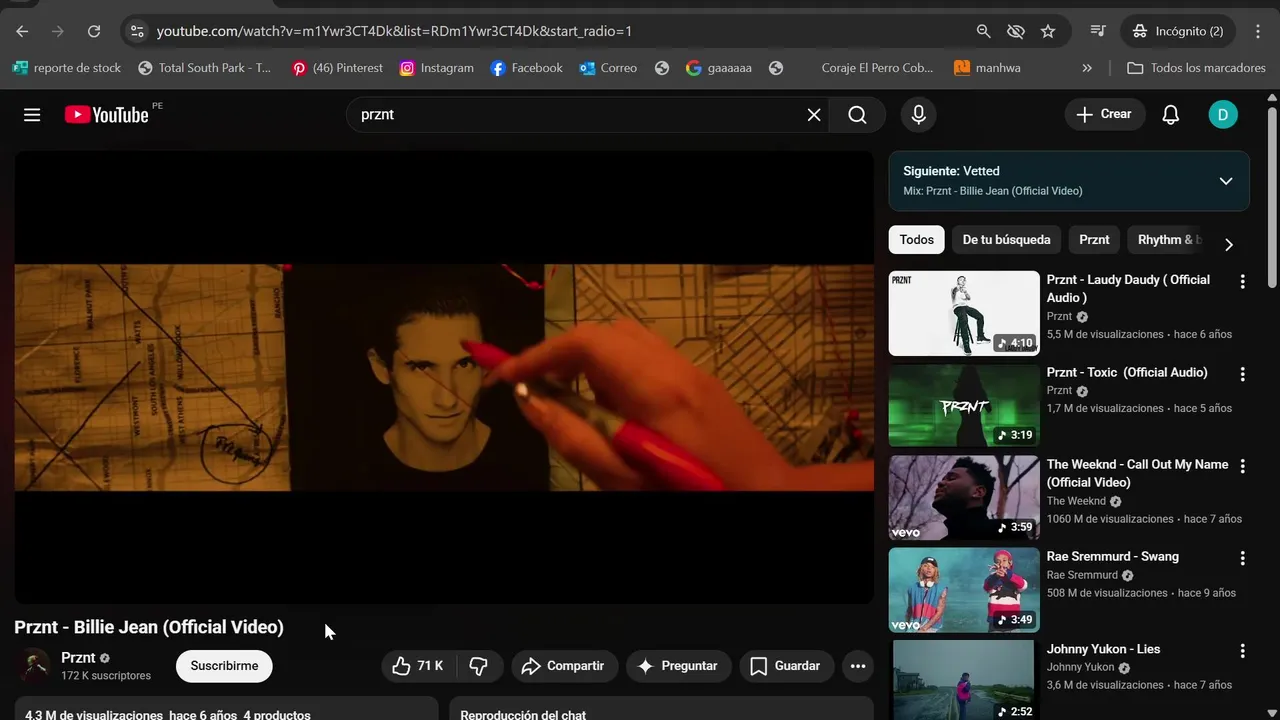Subscribe with Suscribirme button
Image resolution: width=1280 pixels, height=720 pixels.
click(x=224, y=666)
